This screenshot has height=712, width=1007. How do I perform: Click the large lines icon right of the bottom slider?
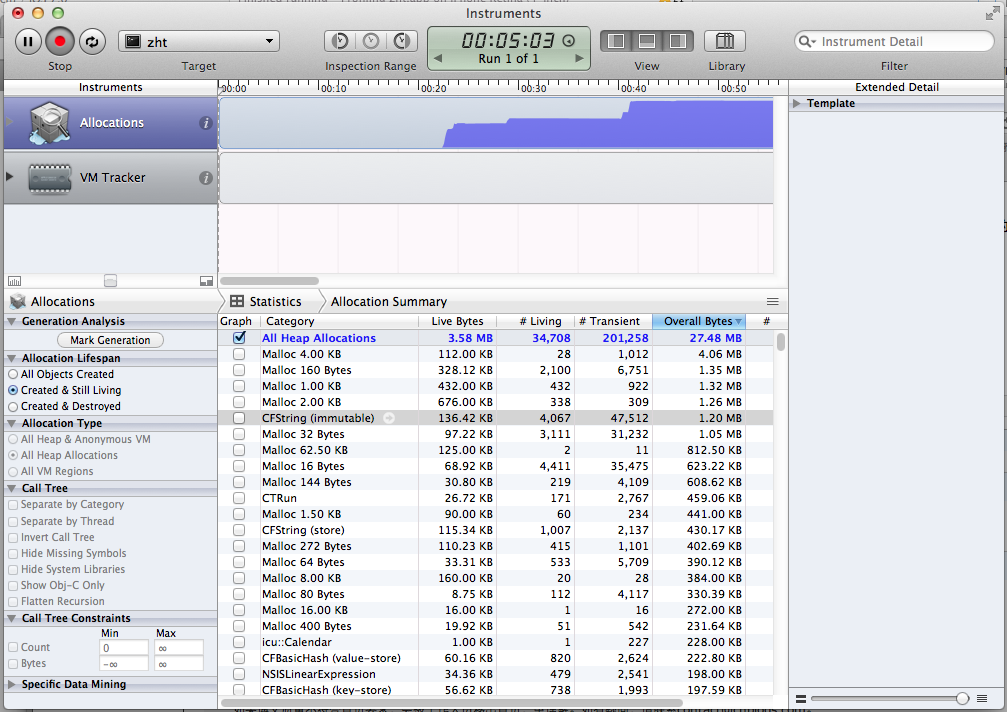982,699
